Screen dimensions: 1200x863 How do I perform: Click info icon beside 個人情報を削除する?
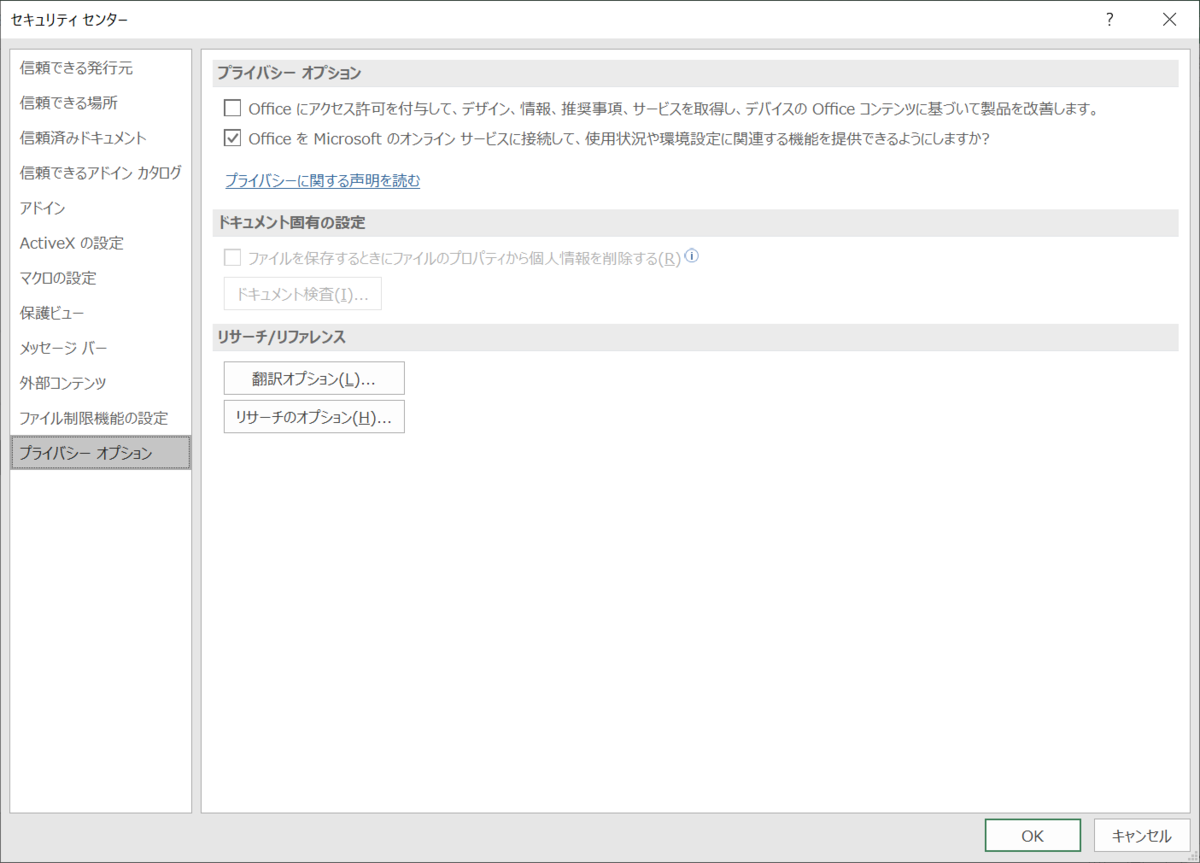[x=691, y=256]
